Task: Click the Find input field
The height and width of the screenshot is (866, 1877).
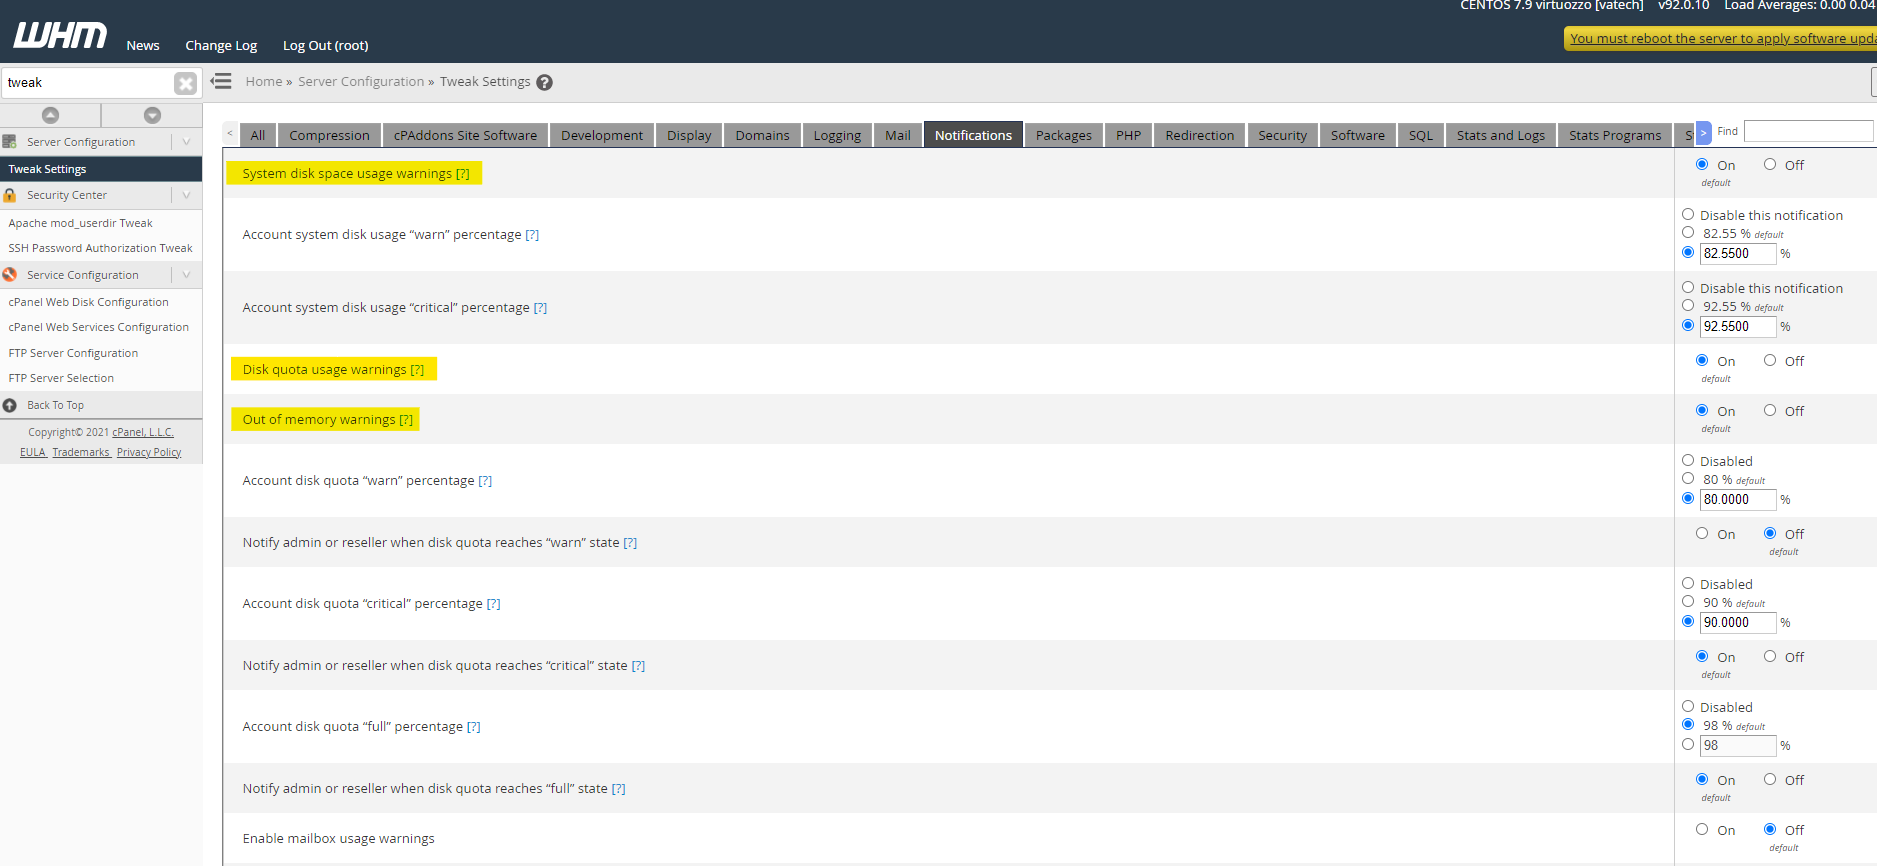Action: click(1808, 131)
